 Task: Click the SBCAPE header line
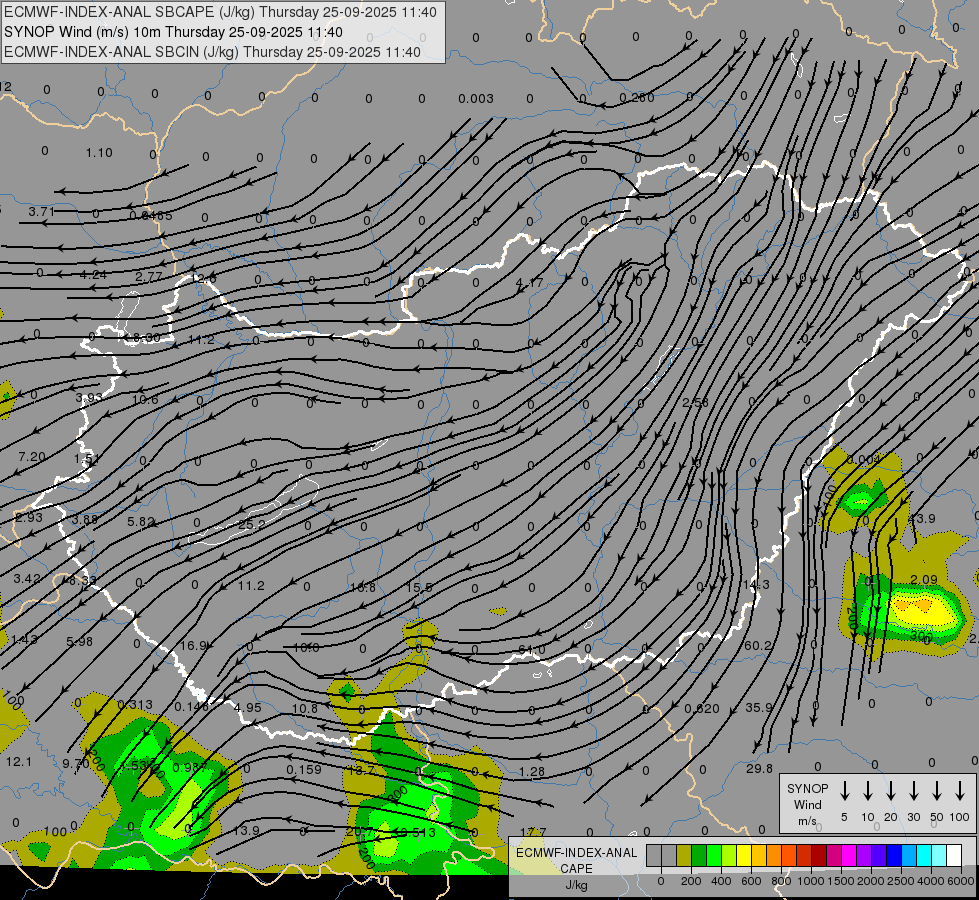pos(220,12)
